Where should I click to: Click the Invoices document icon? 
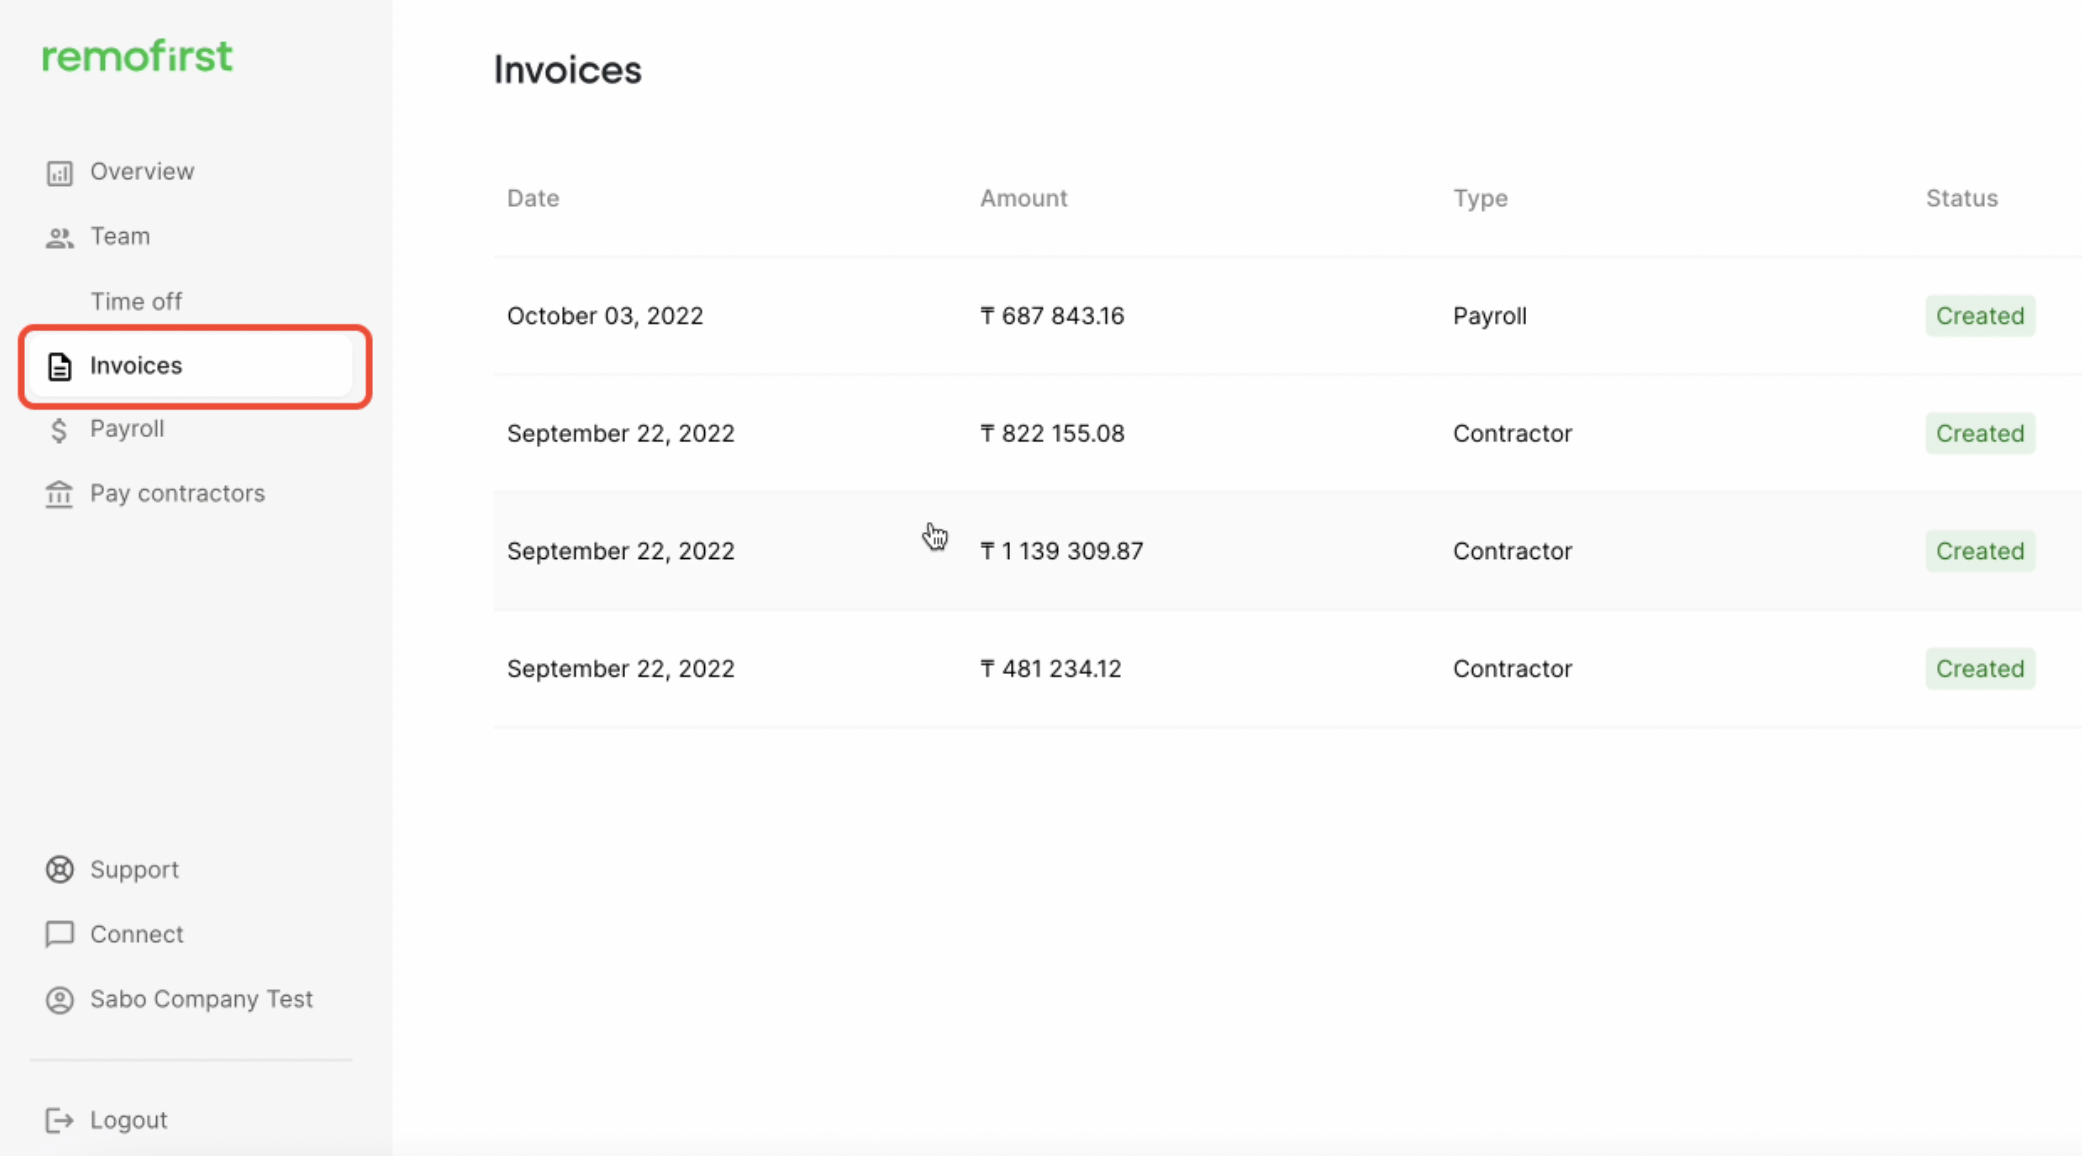[x=59, y=366]
